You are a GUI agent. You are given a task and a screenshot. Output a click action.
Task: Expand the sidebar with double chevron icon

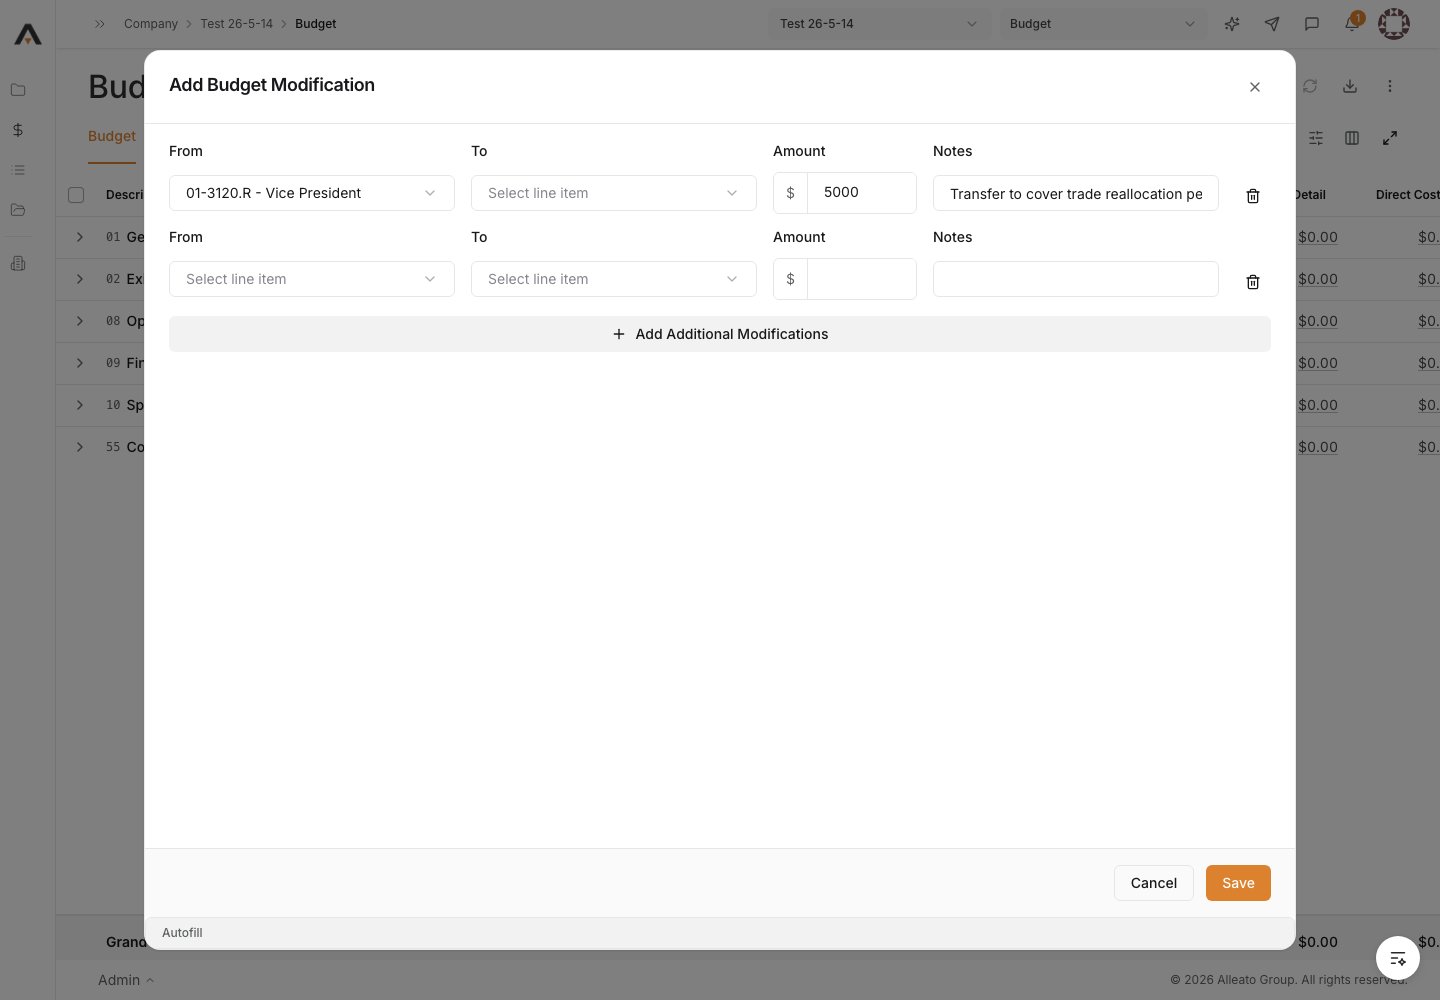[x=100, y=24]
